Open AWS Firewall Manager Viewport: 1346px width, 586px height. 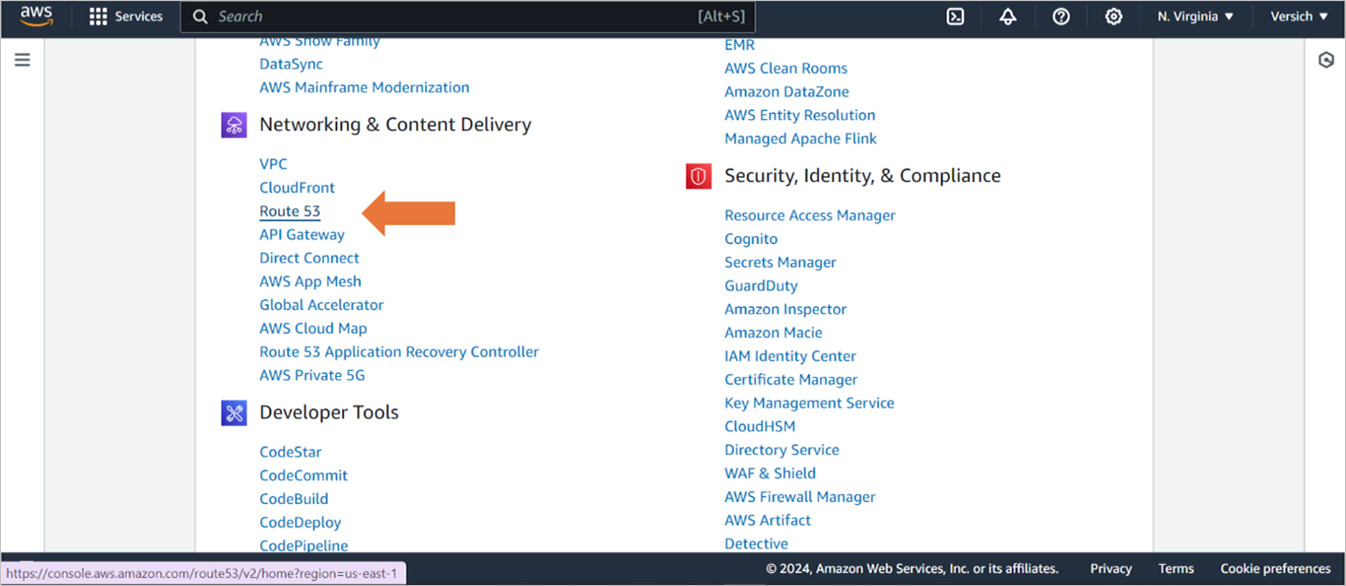(x=800, y=498)
